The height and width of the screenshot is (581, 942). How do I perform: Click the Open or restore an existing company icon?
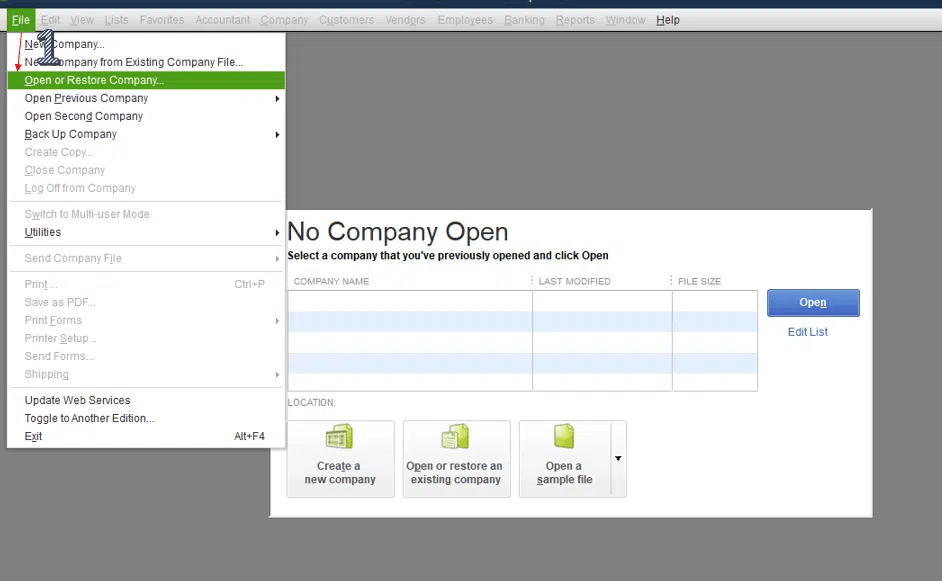[x=457, y=458]
